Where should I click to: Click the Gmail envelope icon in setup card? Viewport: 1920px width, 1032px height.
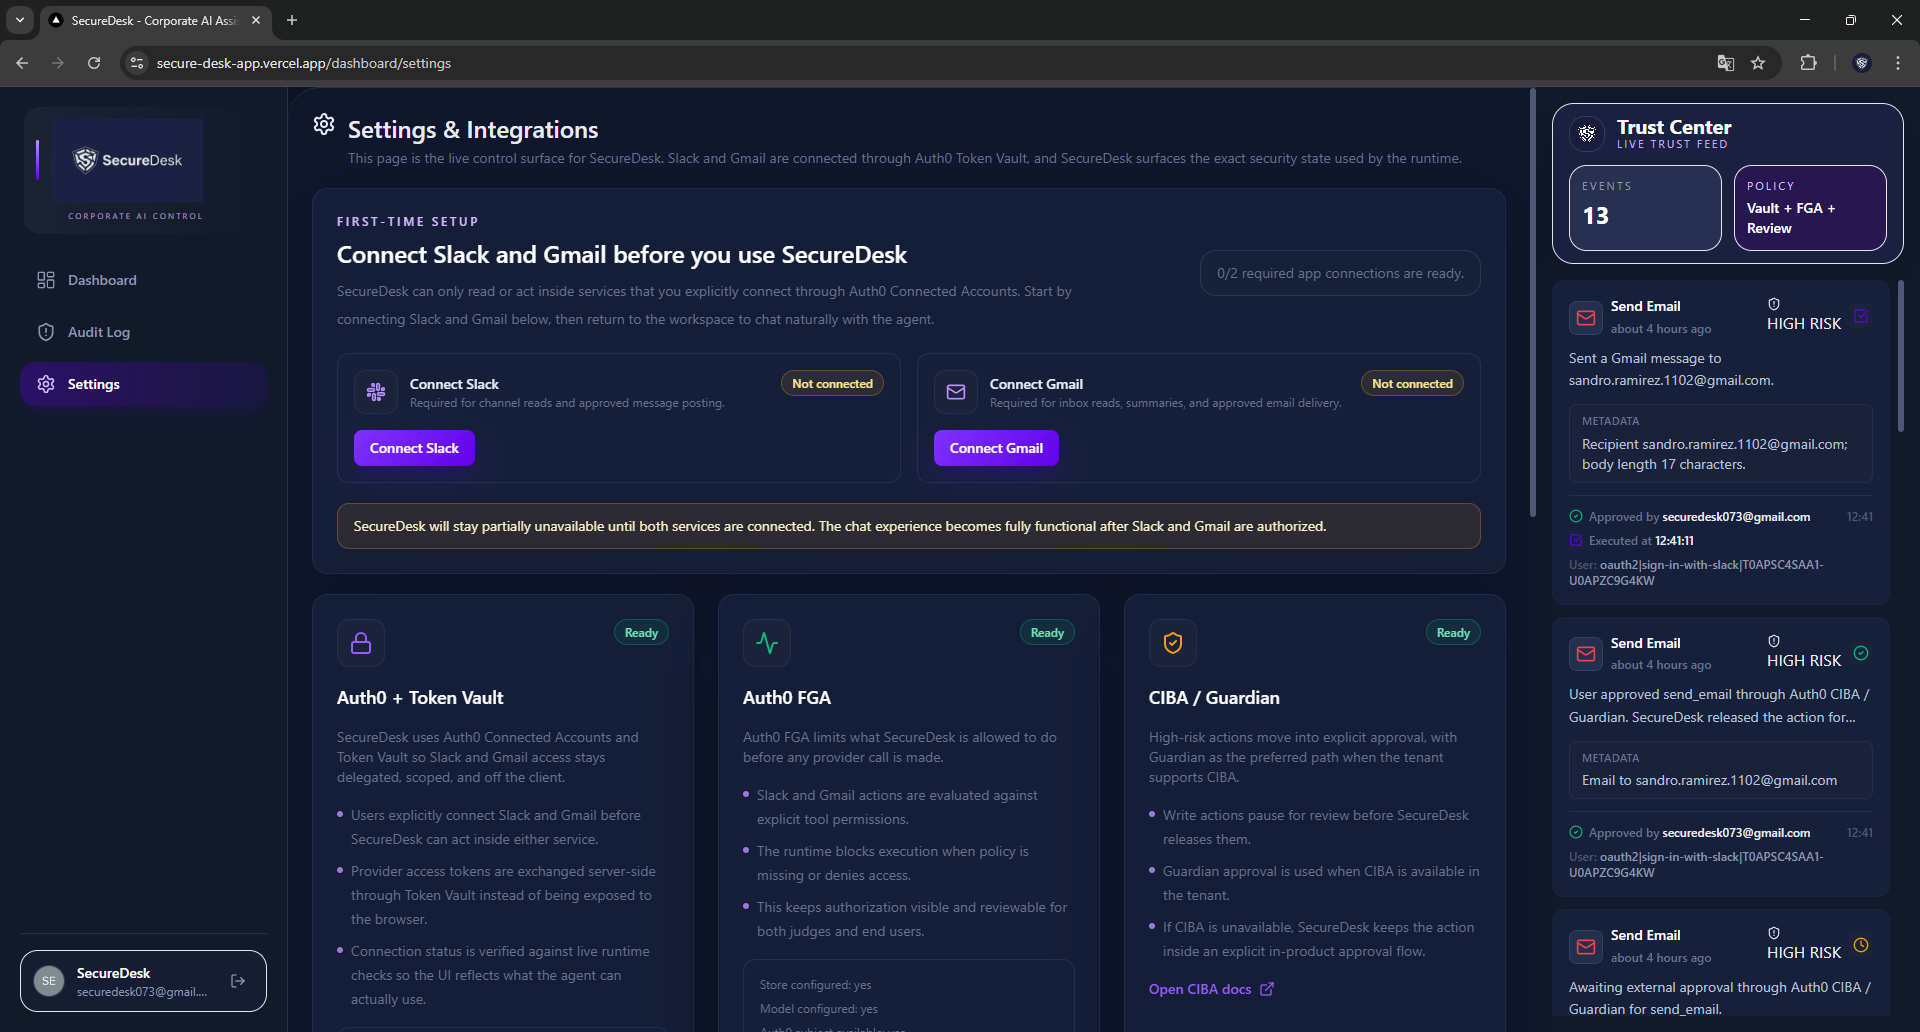point(956,392)
